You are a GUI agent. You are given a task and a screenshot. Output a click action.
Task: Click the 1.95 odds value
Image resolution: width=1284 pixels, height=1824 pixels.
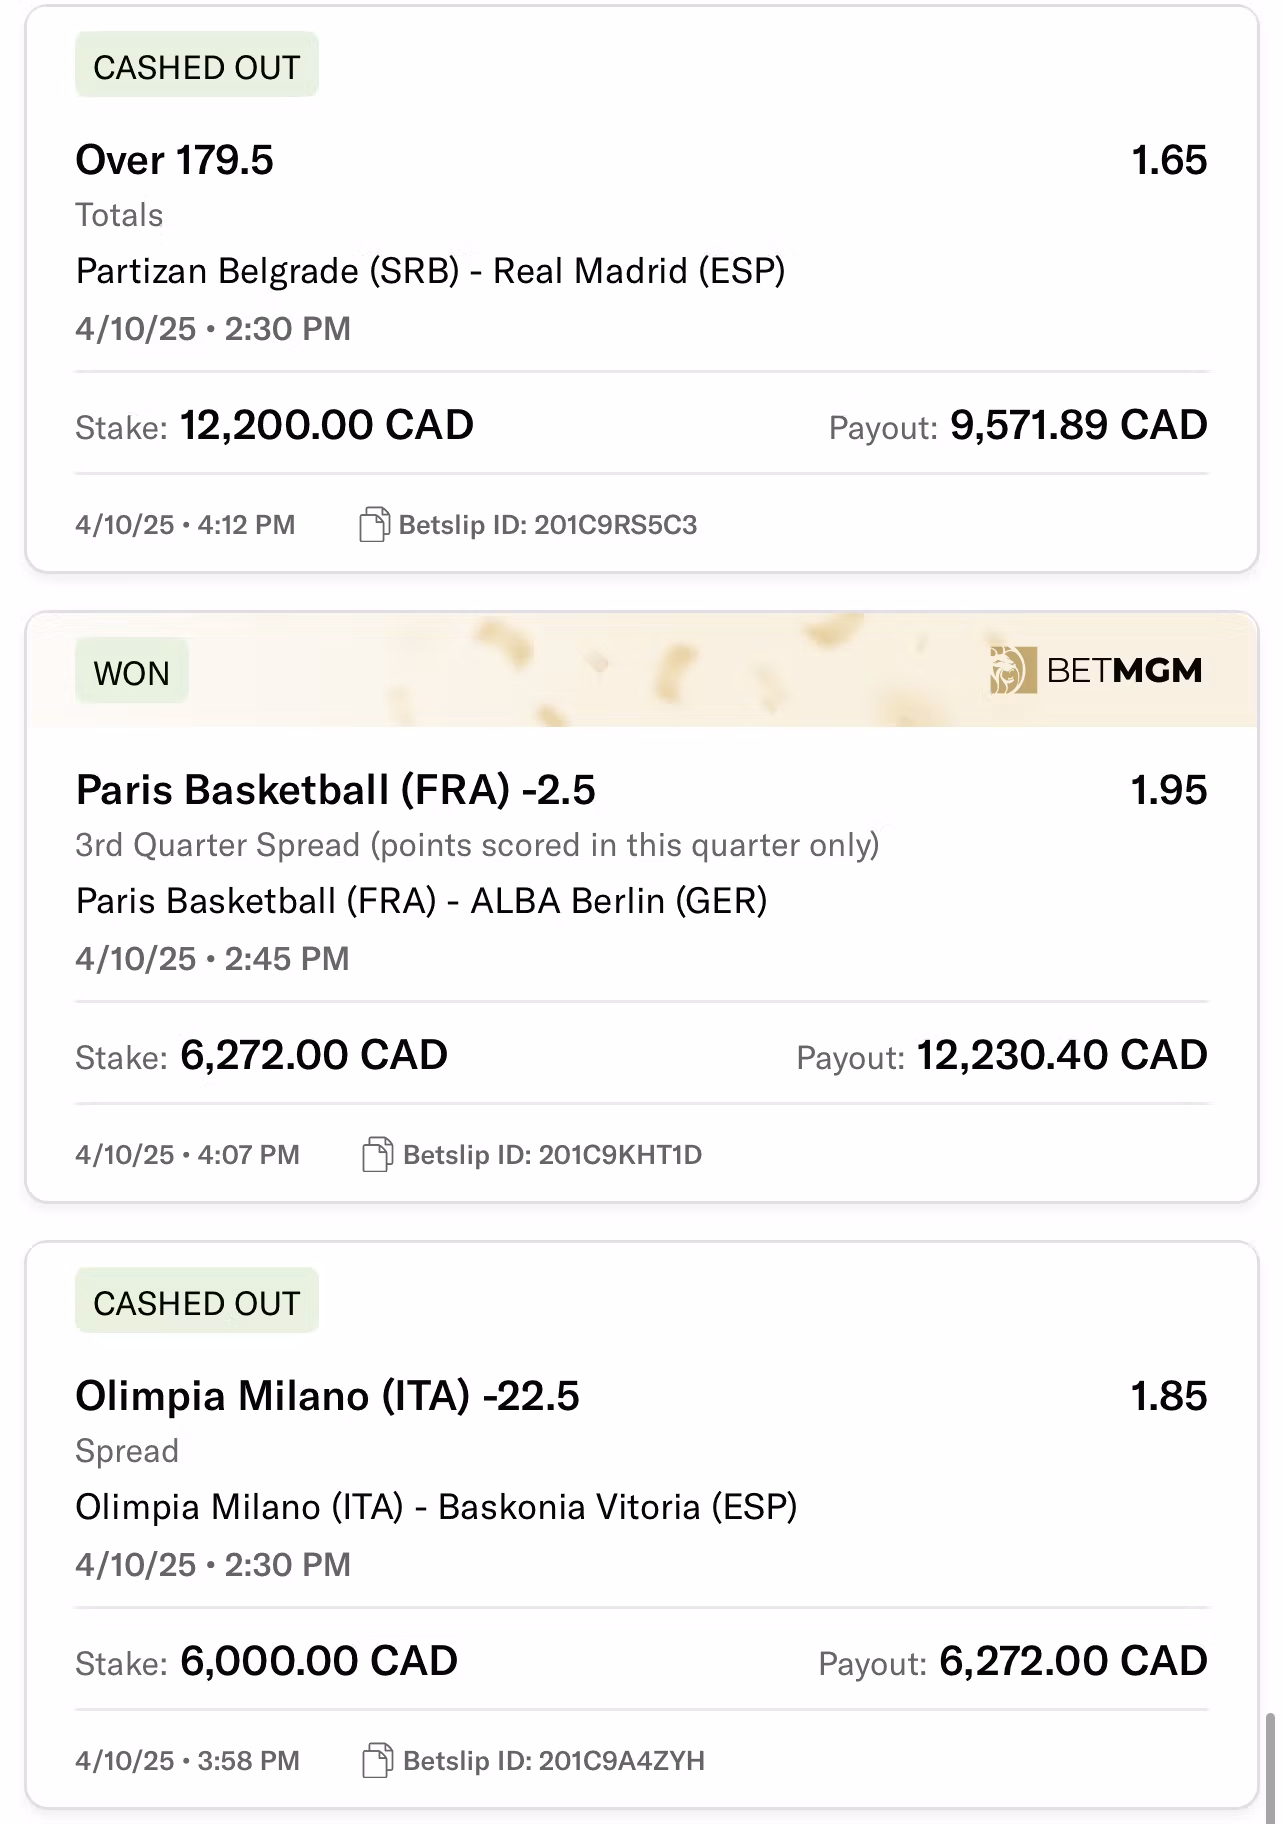pos(1168,790)
